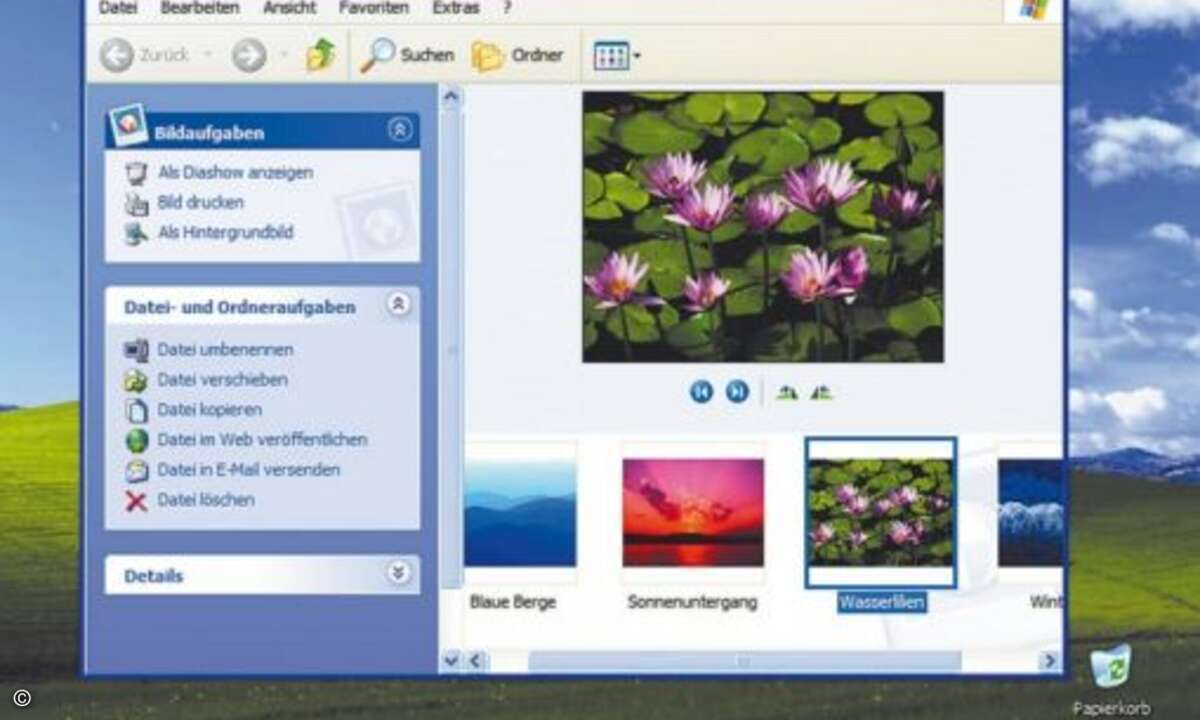Click the large water lilies preview image
Screen dimensions: 1200x720
click(763, 227)
